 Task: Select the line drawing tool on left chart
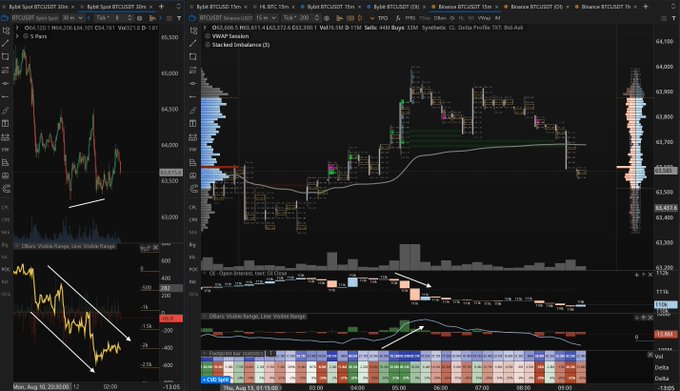pyautogui.click(x=5, y=43)
